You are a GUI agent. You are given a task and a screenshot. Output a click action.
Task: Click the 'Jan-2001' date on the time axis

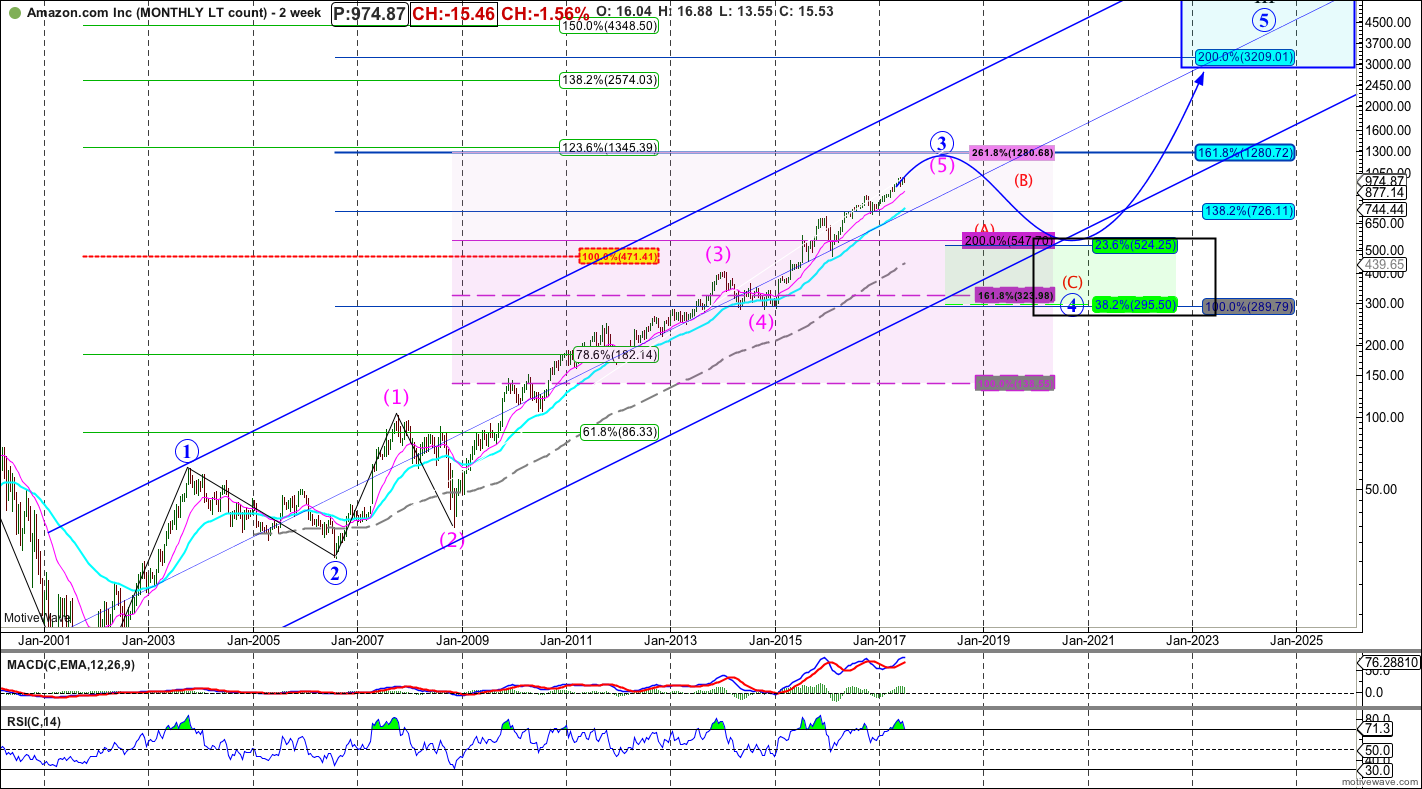tap(45, 640)
